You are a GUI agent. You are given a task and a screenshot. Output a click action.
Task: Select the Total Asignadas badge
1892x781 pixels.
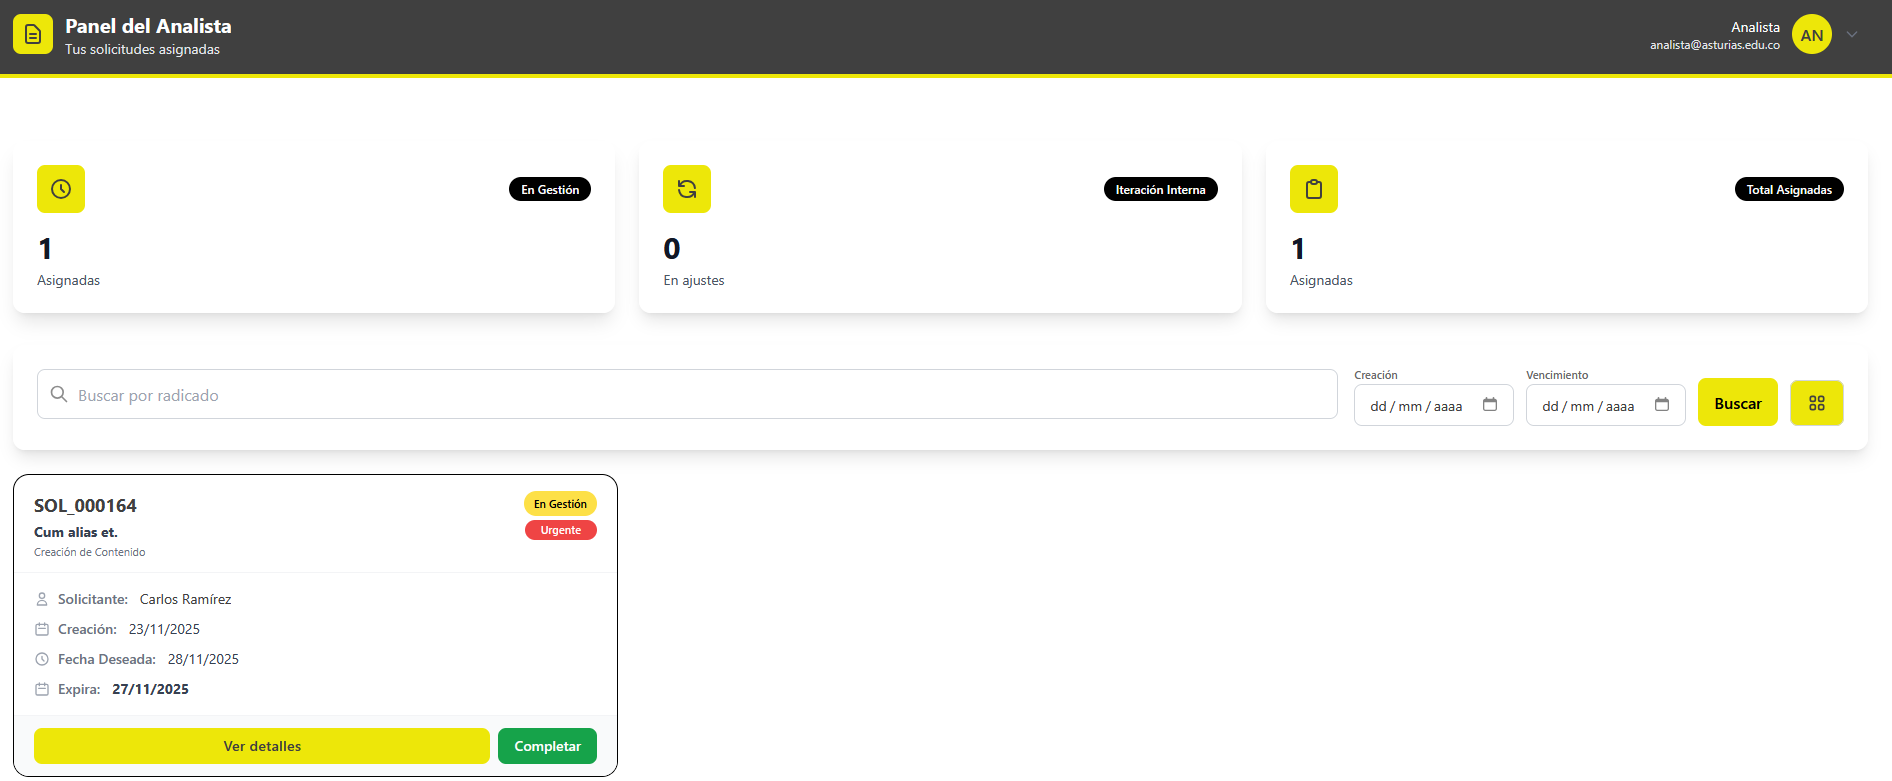1788,190
